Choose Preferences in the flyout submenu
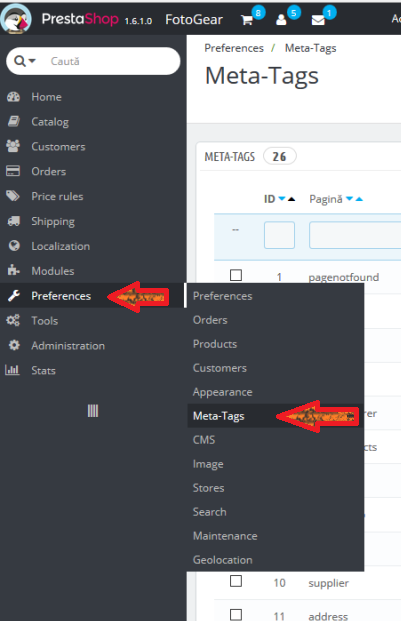401x621 pixels. click(222, 296)
